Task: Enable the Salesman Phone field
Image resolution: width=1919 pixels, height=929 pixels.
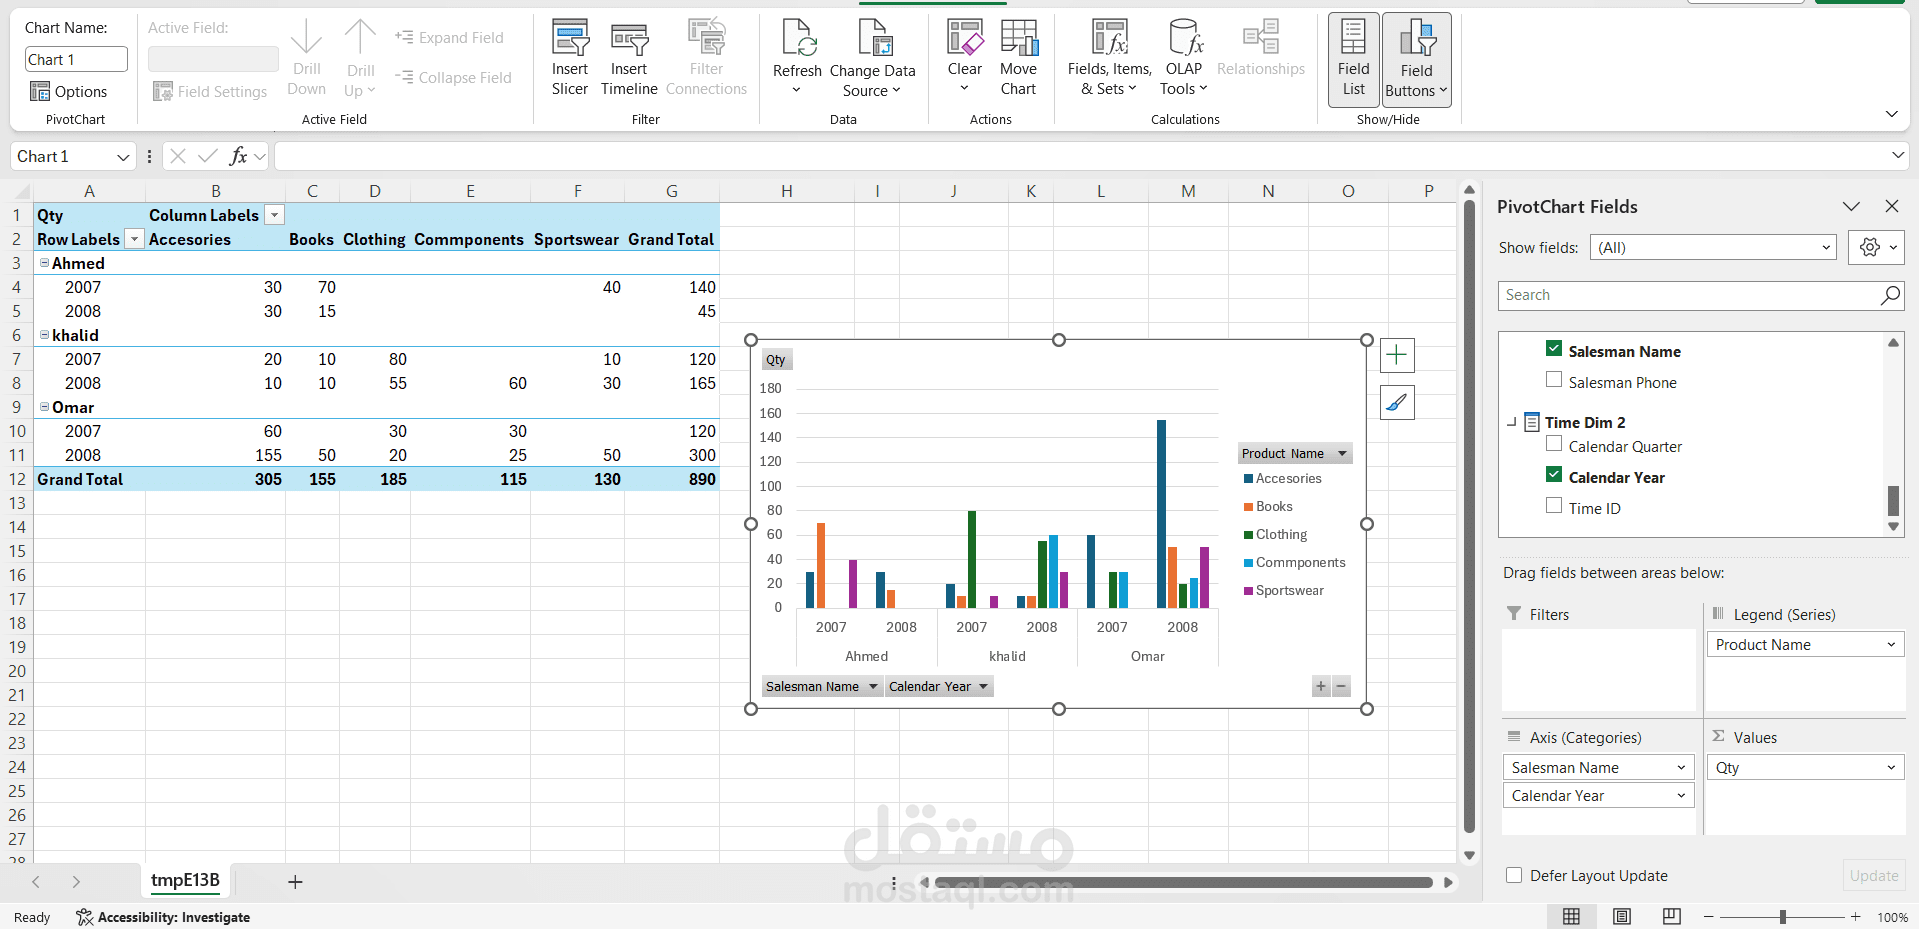Action: pos(1554,379)
